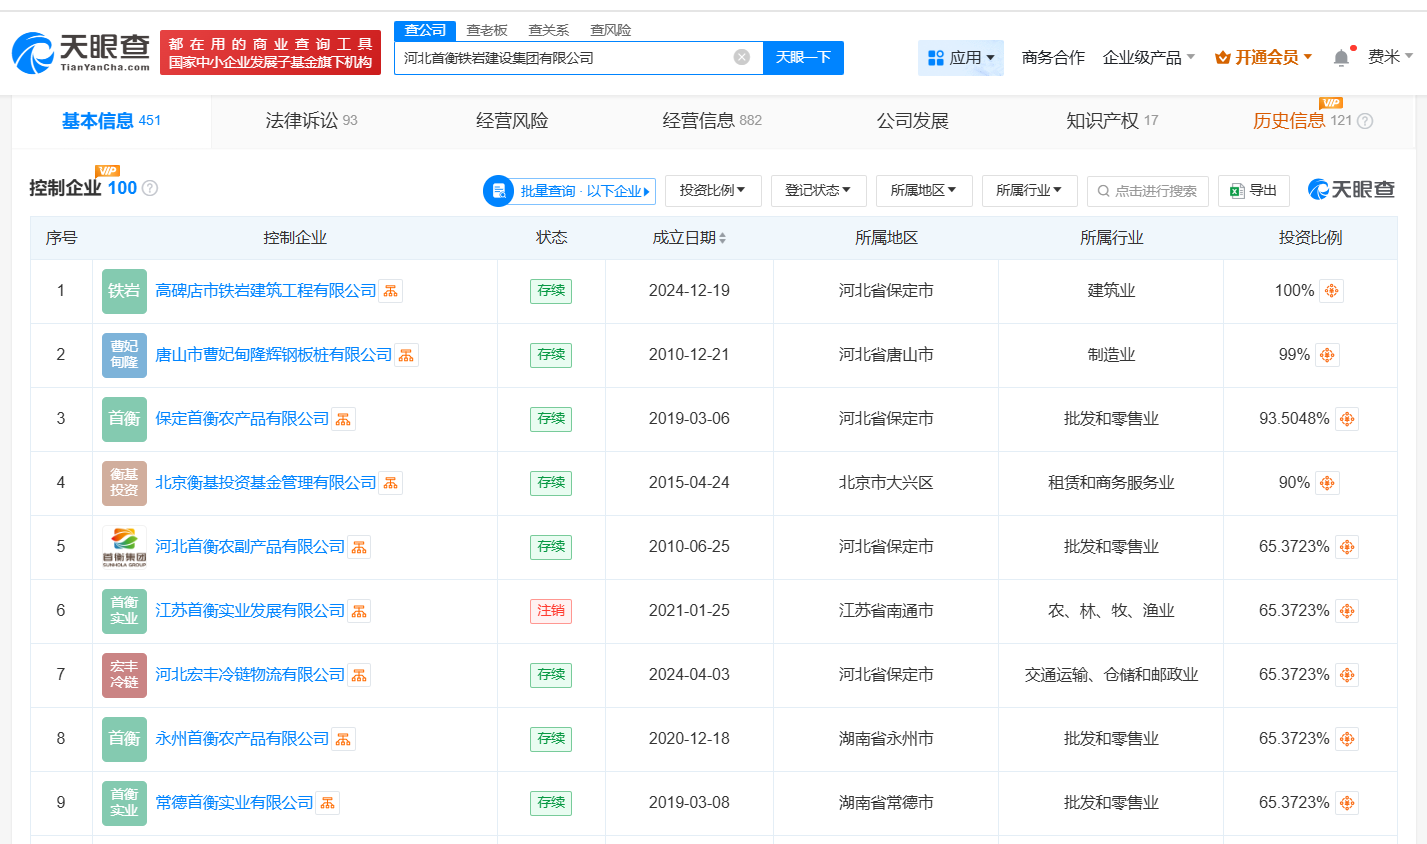
Task: Open equity structure icon beside 河北宏丰冷链物流有限公司
Action: click(x=359, y=675)
